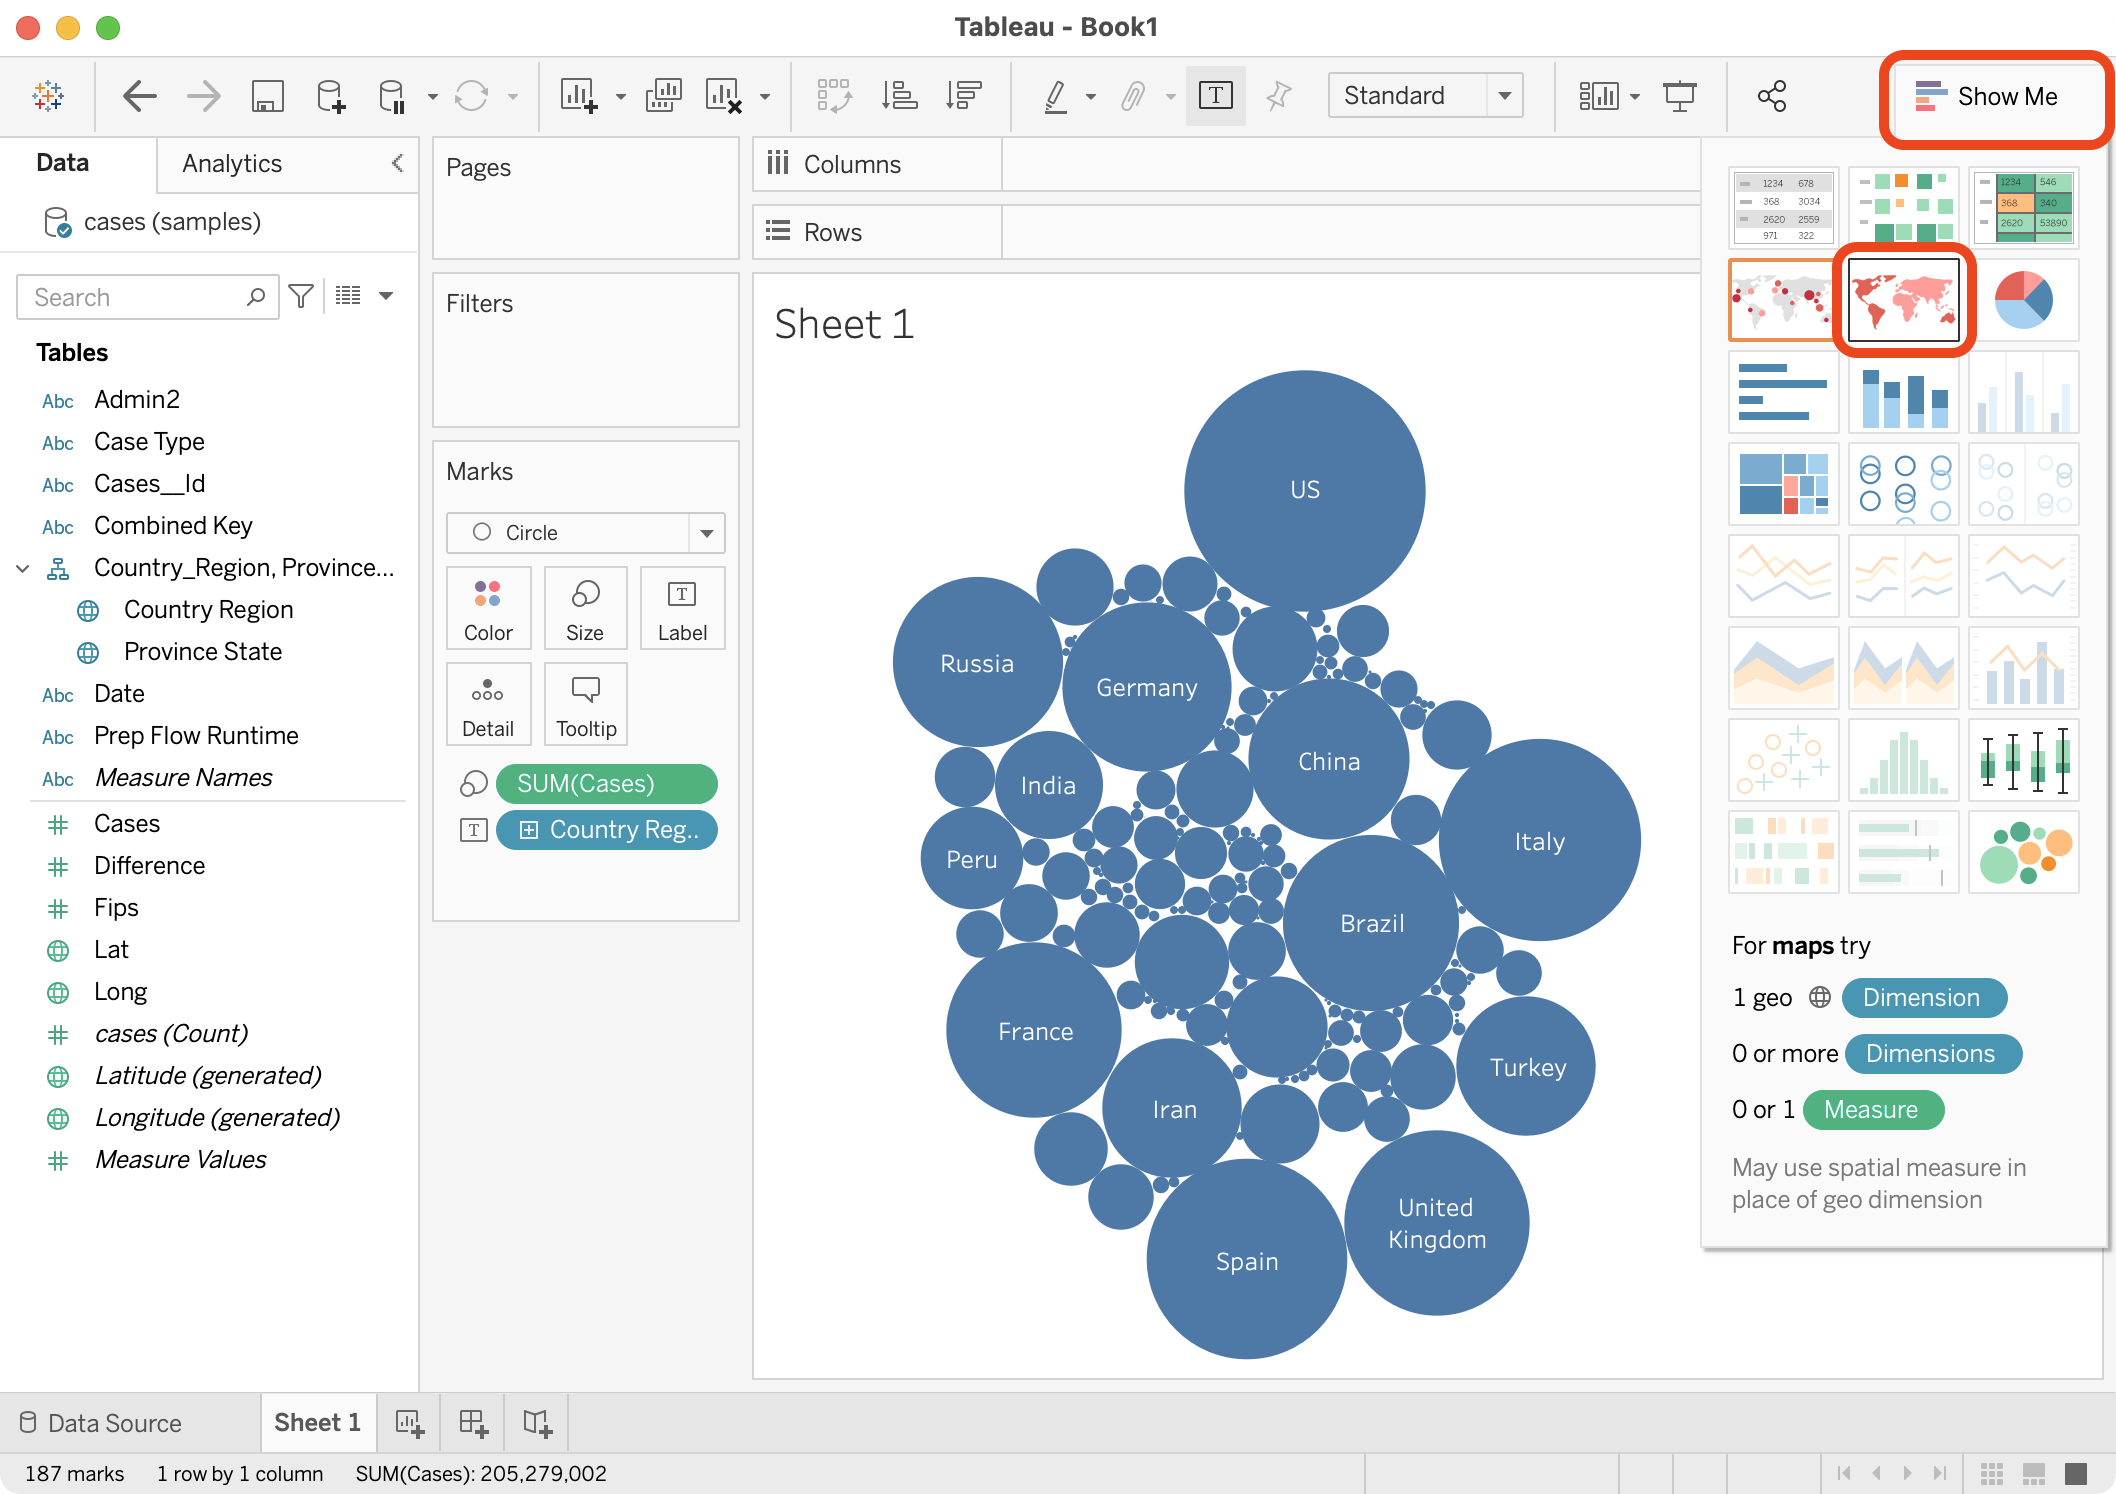
Task: Click the Sort Ascending toolbar icon
Action: [x=899, y=96]
